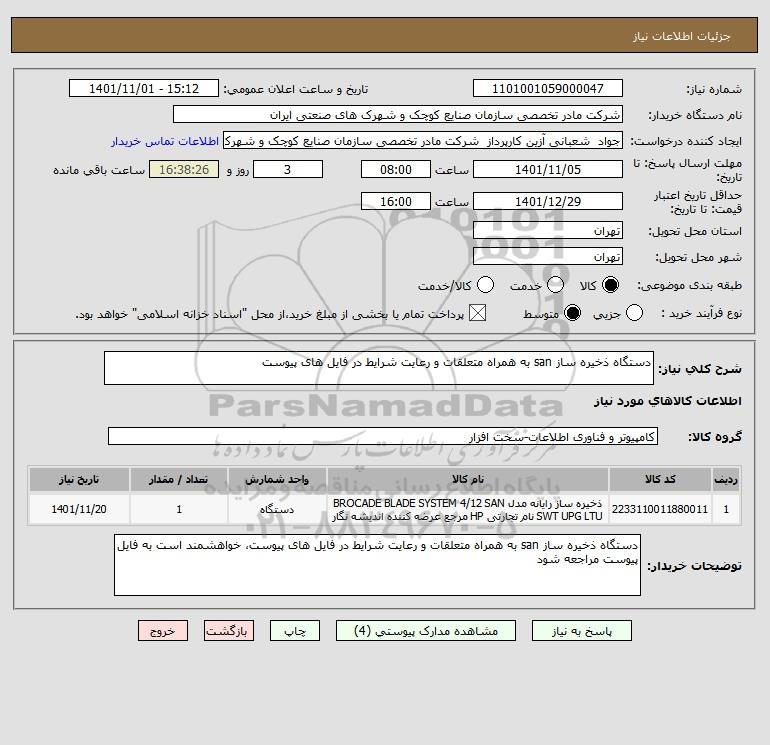Click the goods group field
770x745 pixels.
pyautogui.click(x=383, y=437)
